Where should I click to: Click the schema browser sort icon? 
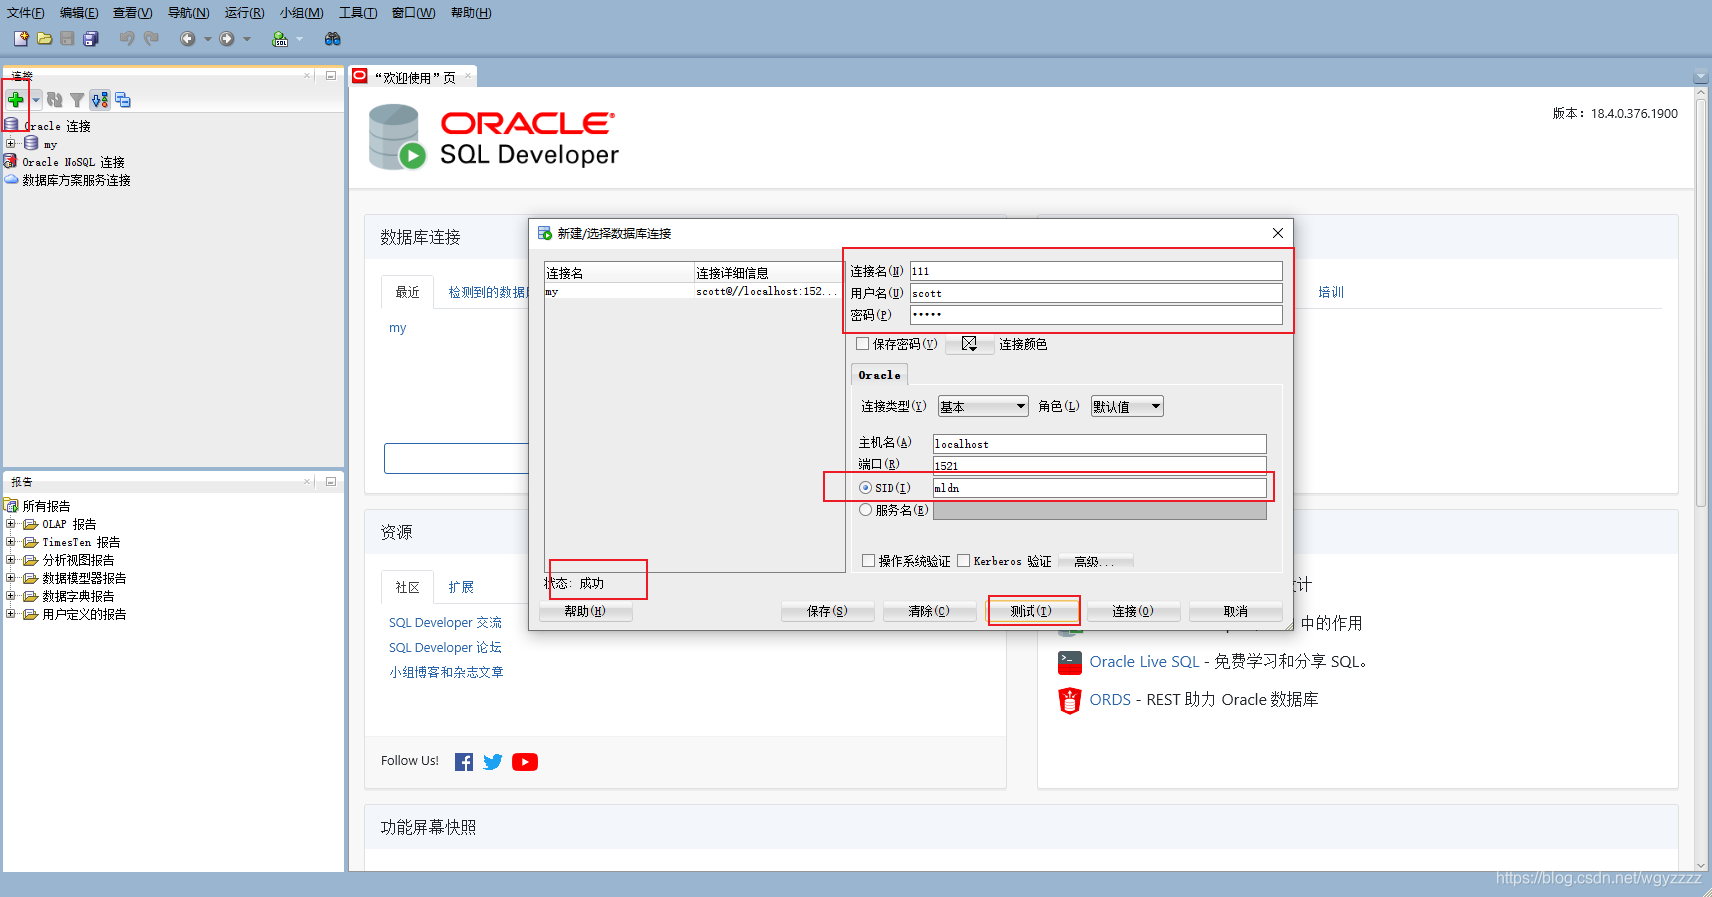[x=100, y=100]
